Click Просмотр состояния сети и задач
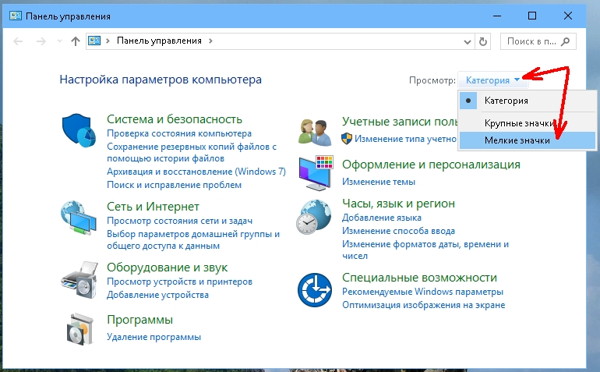Viewport: 600px width, 372px height. tap(179, 221)
